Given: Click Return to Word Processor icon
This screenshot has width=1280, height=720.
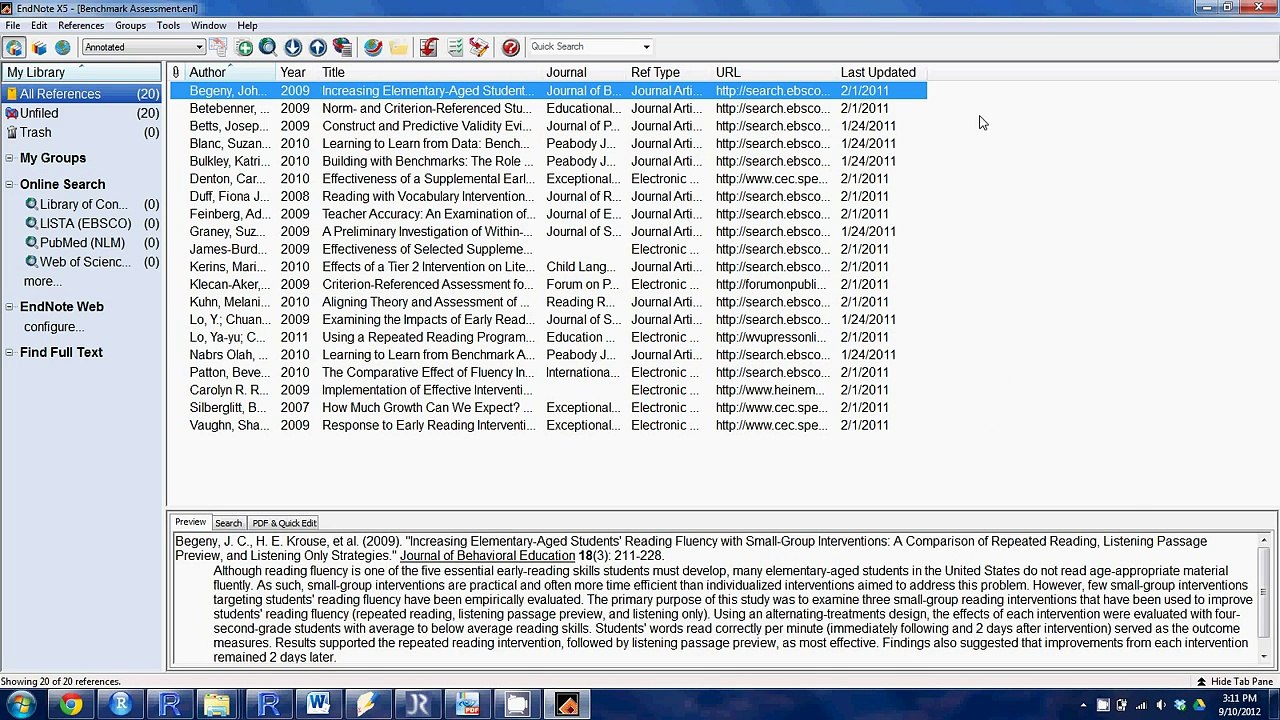Looking at the screenshot, I should tap(480, 47).
